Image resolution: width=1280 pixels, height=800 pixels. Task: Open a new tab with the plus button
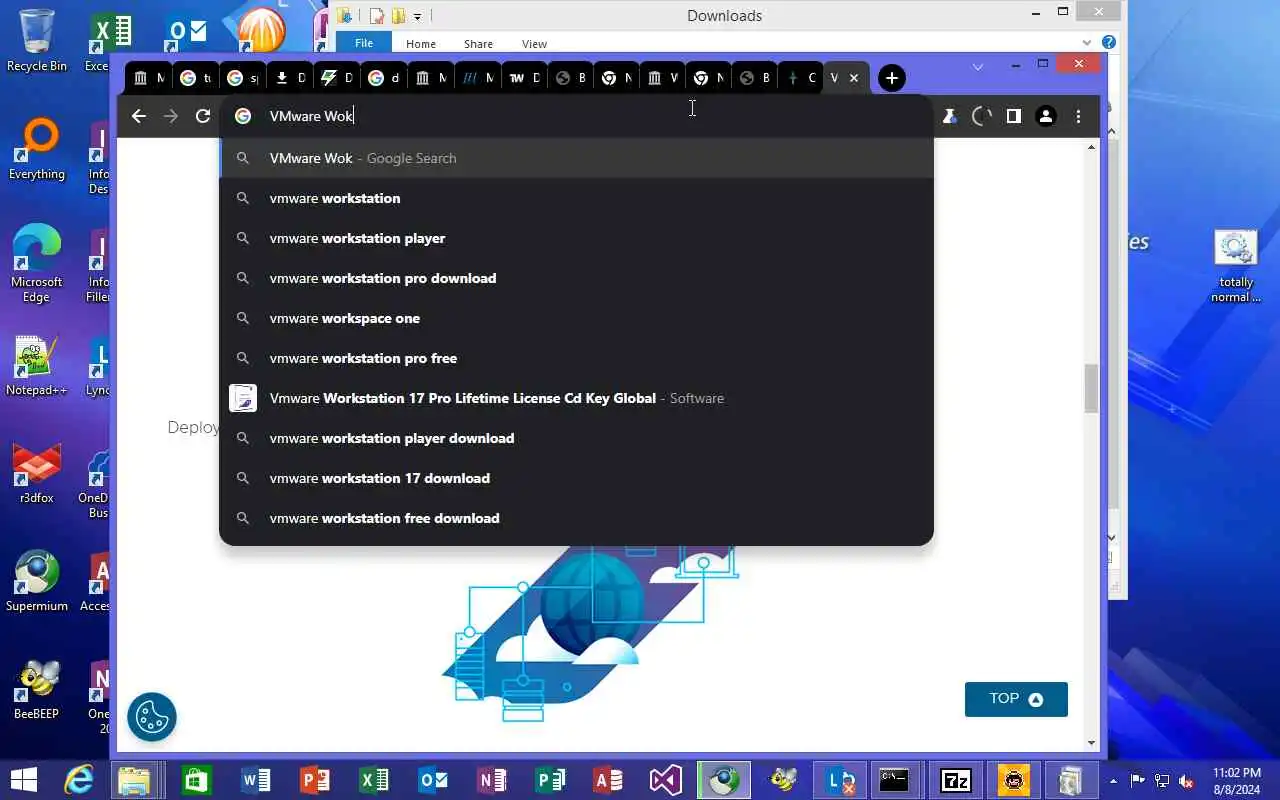point(892,78)
